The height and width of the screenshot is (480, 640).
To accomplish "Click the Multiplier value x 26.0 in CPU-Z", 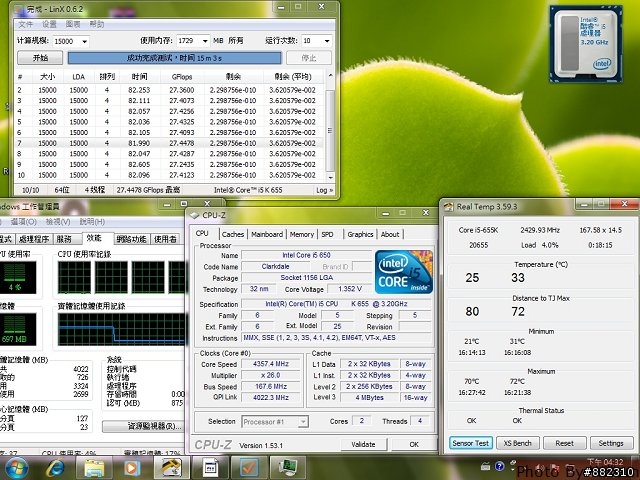I will coord(271,376).
